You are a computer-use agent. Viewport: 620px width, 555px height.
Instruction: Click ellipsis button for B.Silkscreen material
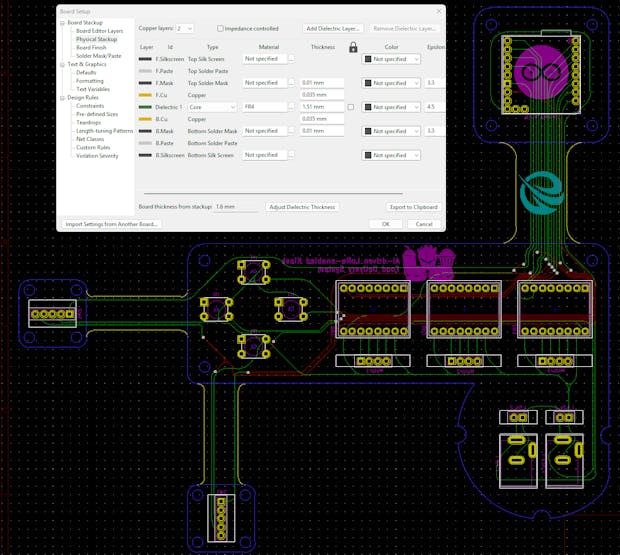tap(292, 155)
